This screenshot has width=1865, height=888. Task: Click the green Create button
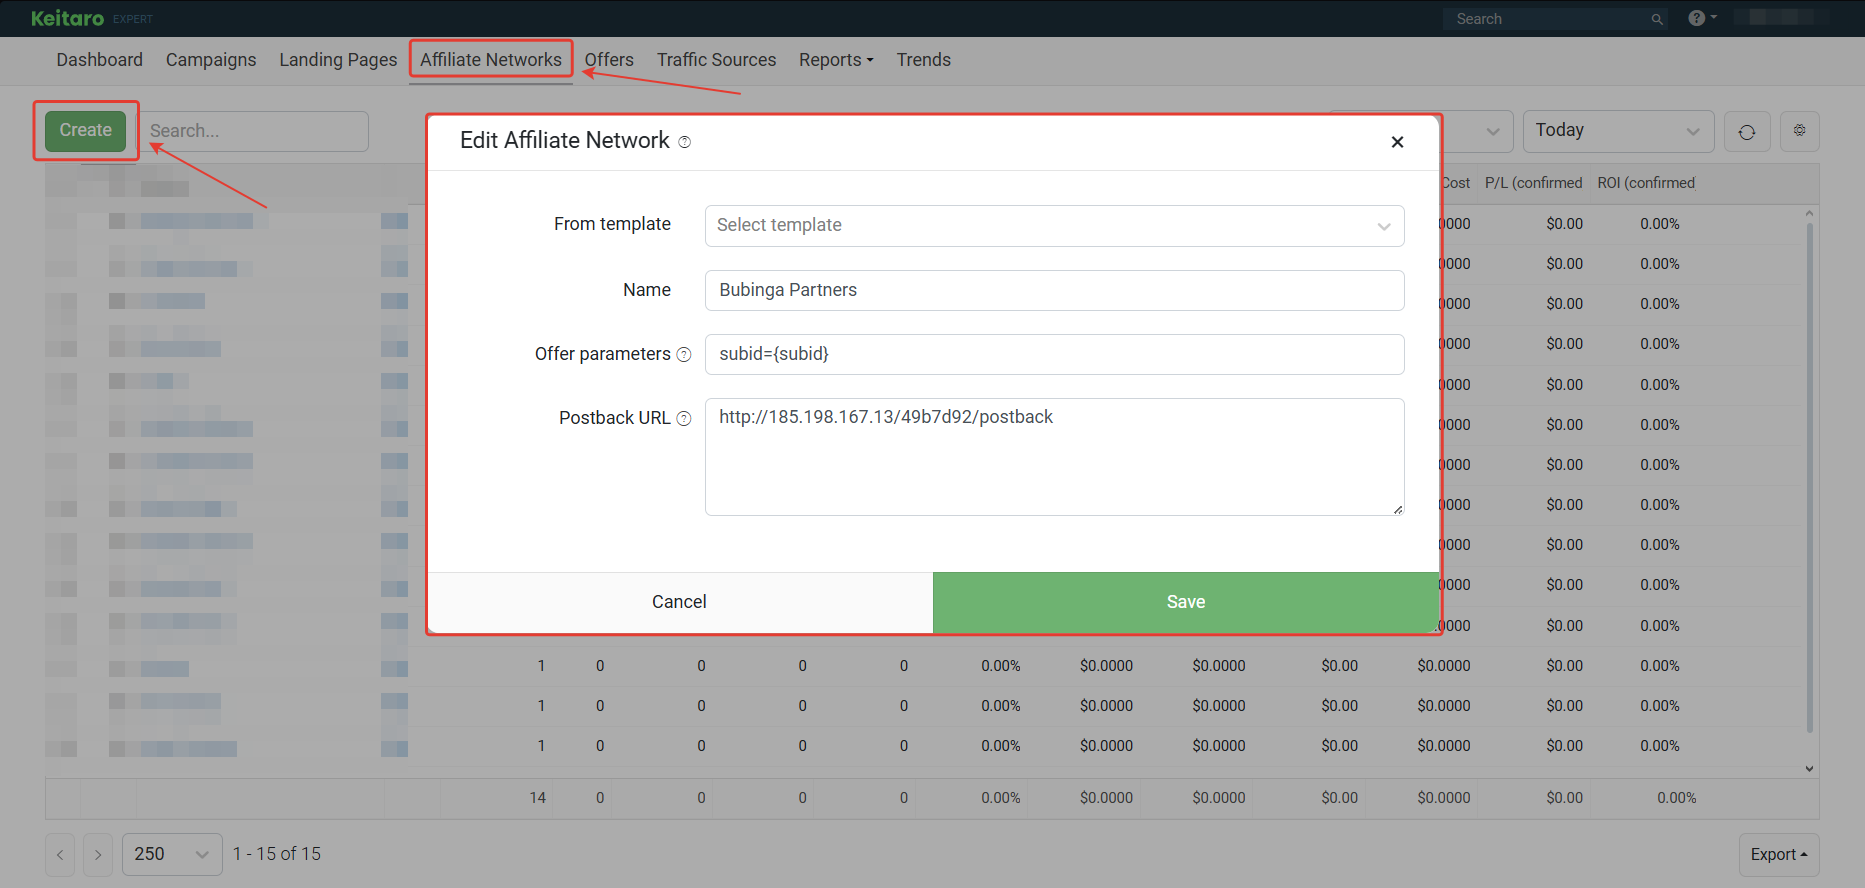coord(86,131)
